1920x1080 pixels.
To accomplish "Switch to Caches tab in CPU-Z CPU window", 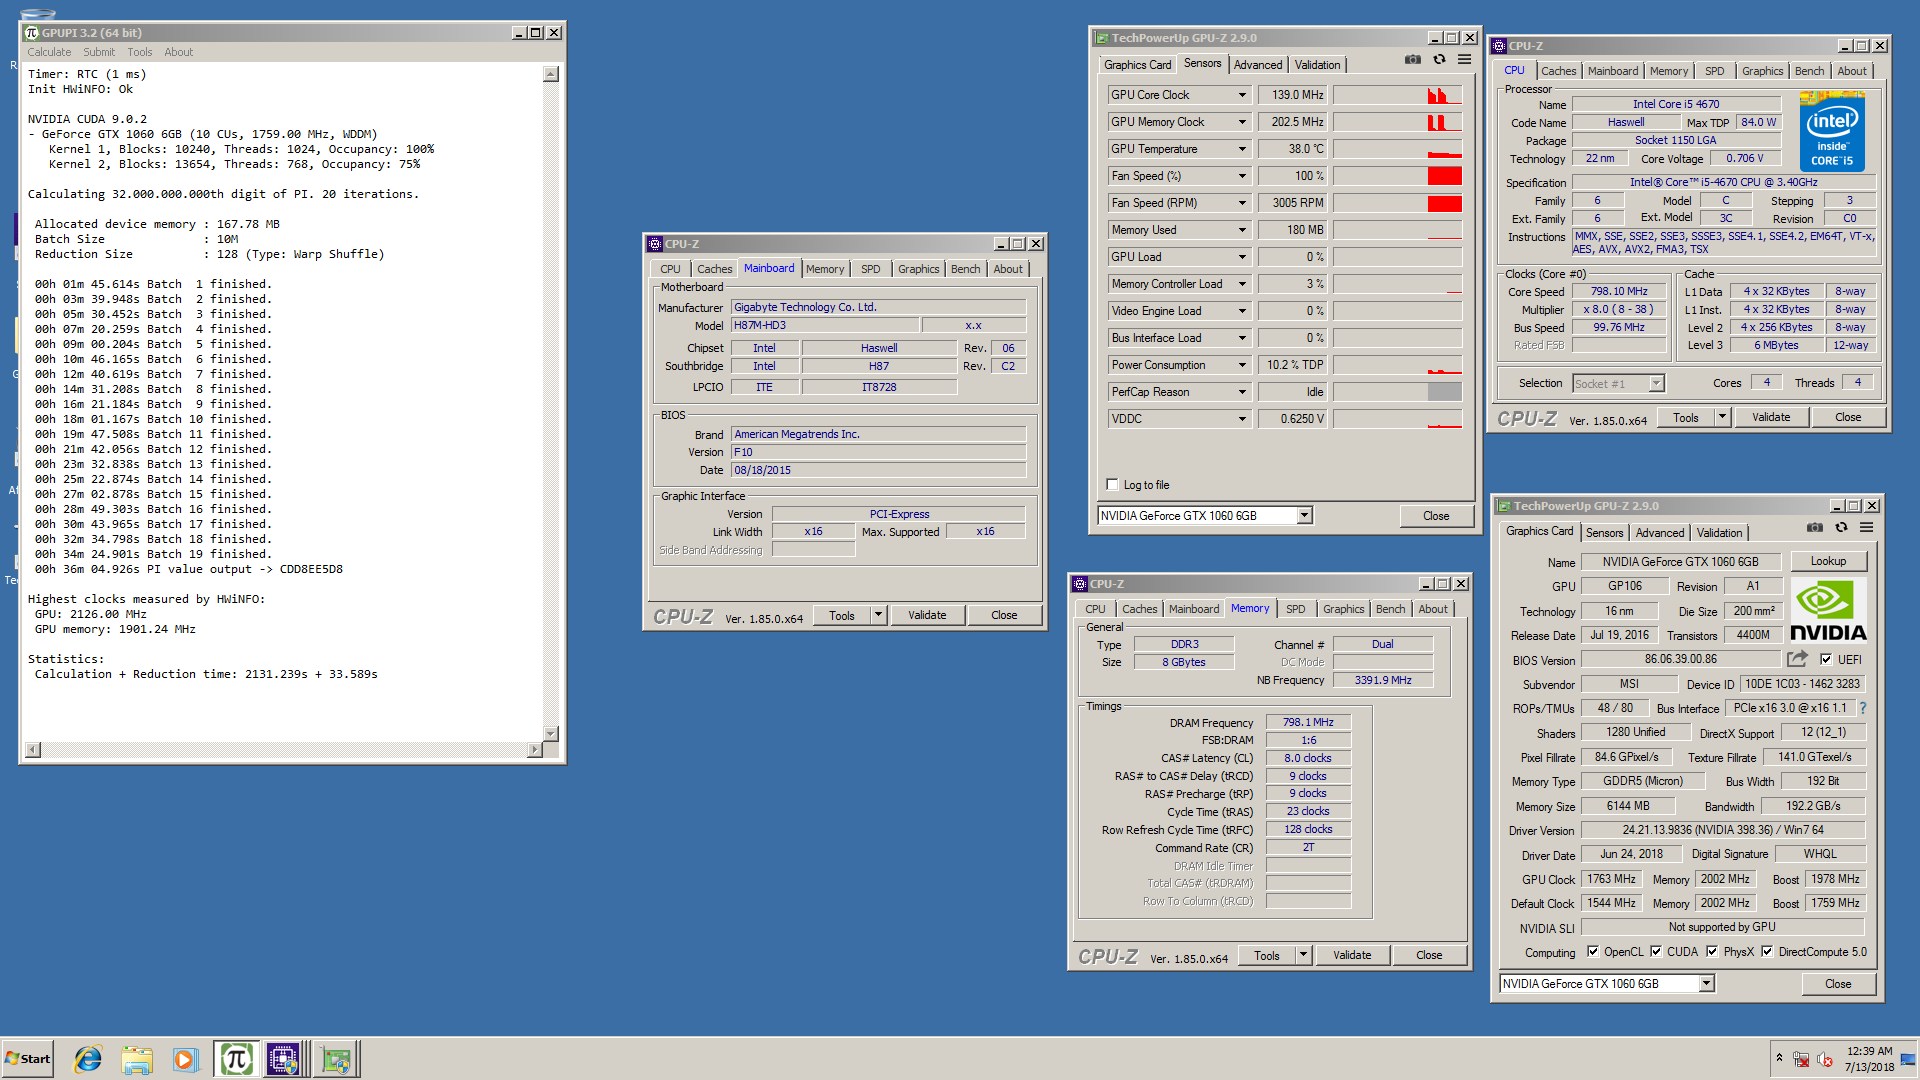I will pos(1558,71).
